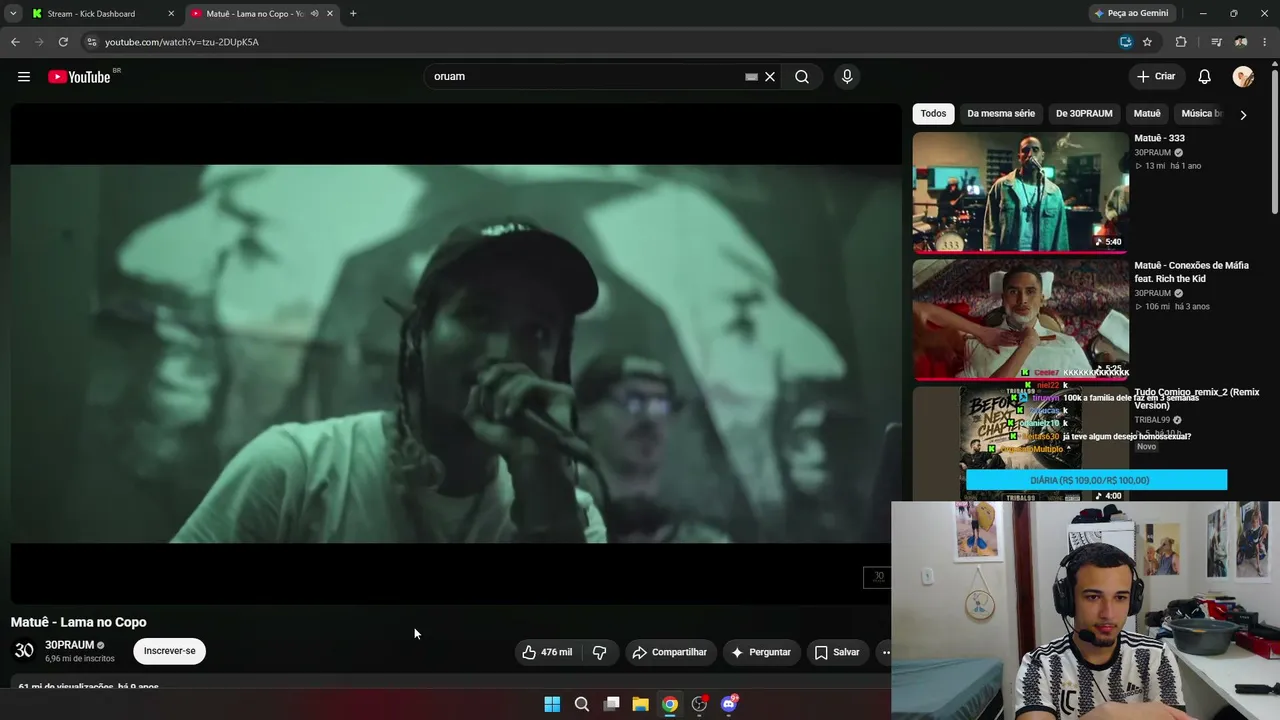Open a new browser tab
Viewport: 1280px width, 720px height.
coord(353,14)
